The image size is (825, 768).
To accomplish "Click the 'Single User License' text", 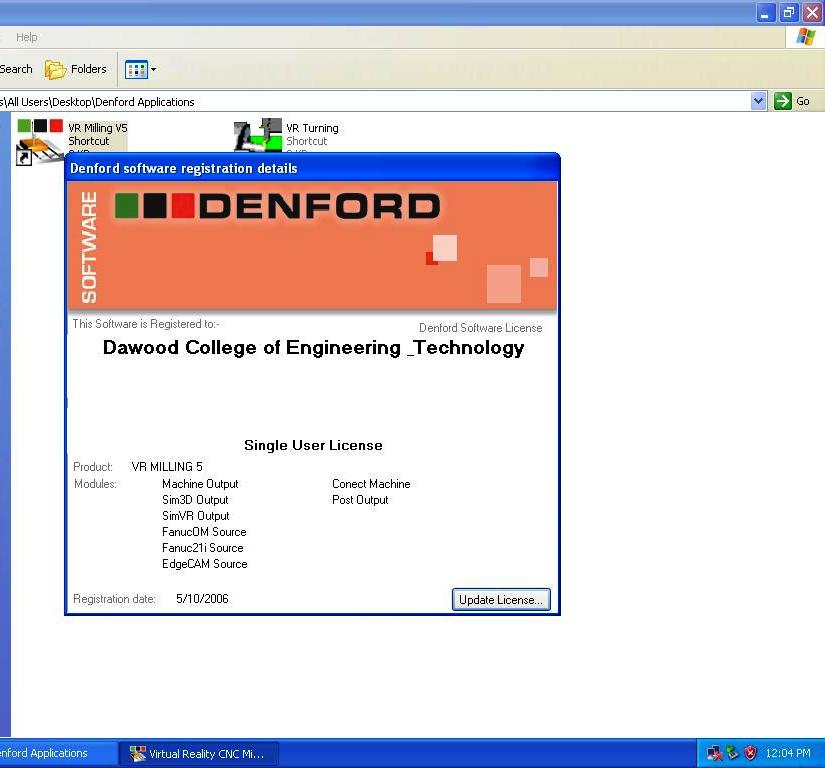I will point(313,445).
